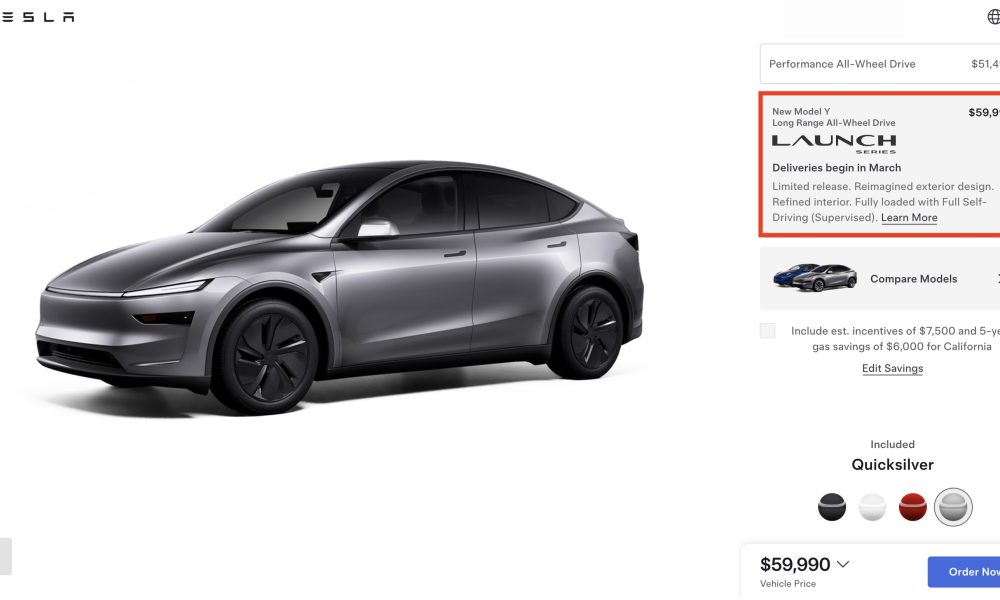Choose the Pearl White paint swatch
The image size is (1000, 600).
coord(872,507)
